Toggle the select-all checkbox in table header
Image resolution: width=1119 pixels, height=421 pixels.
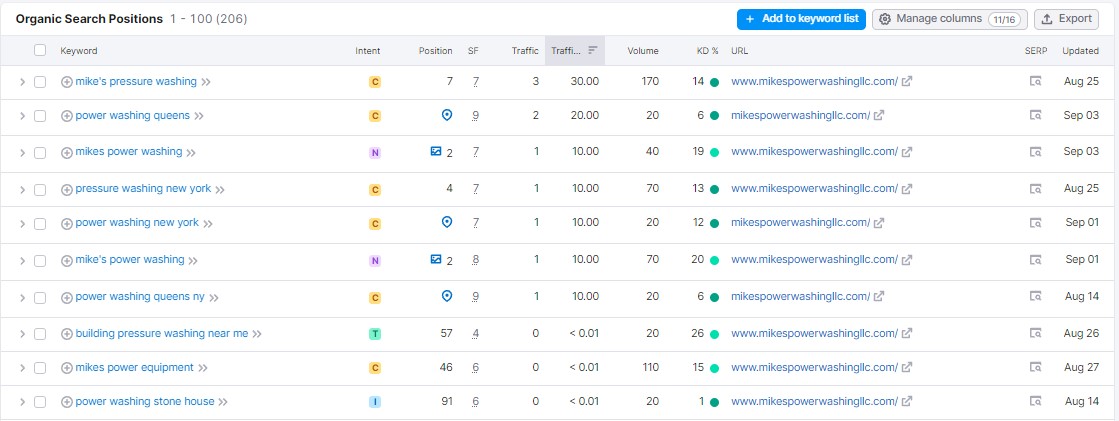(40, 50)
